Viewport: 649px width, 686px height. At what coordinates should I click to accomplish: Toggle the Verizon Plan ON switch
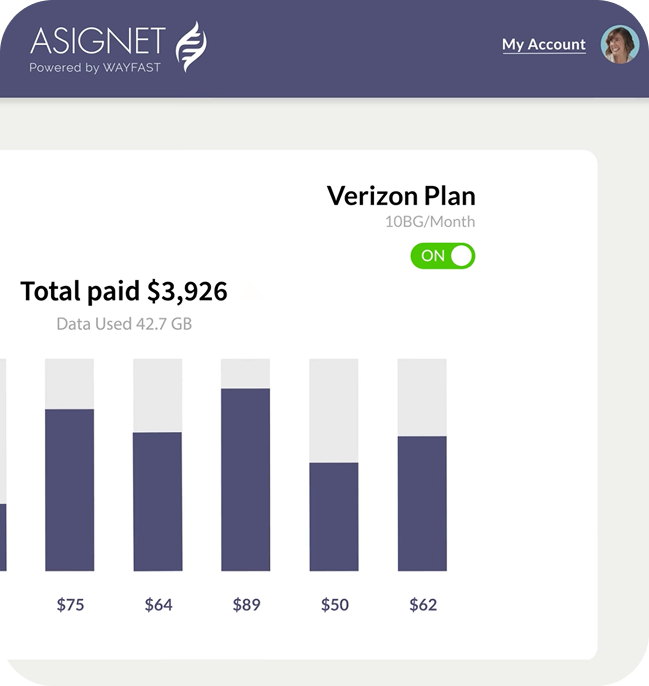[442, 256]
